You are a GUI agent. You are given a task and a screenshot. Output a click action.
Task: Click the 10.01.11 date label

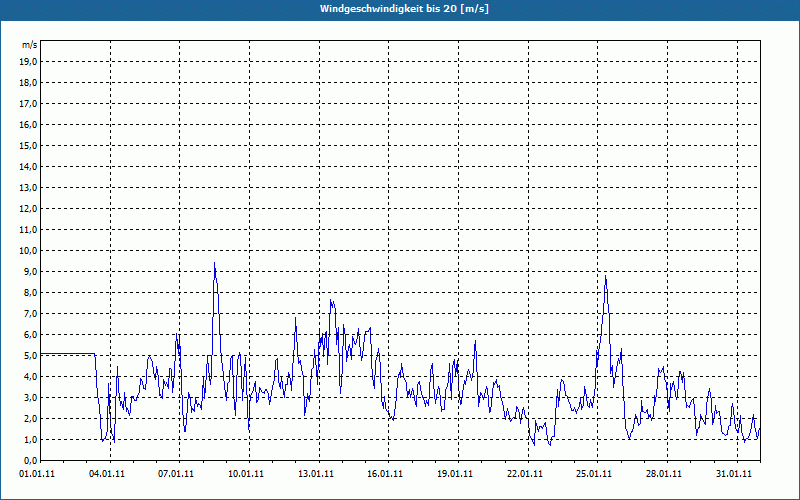click(246, 473)
